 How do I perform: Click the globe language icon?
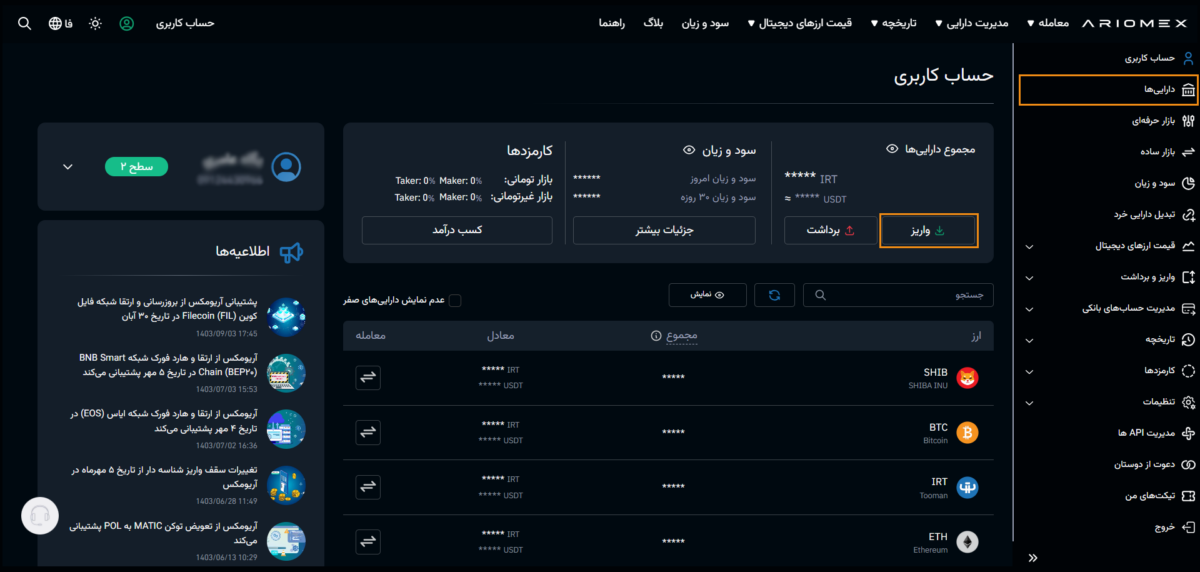pos(55,23)
